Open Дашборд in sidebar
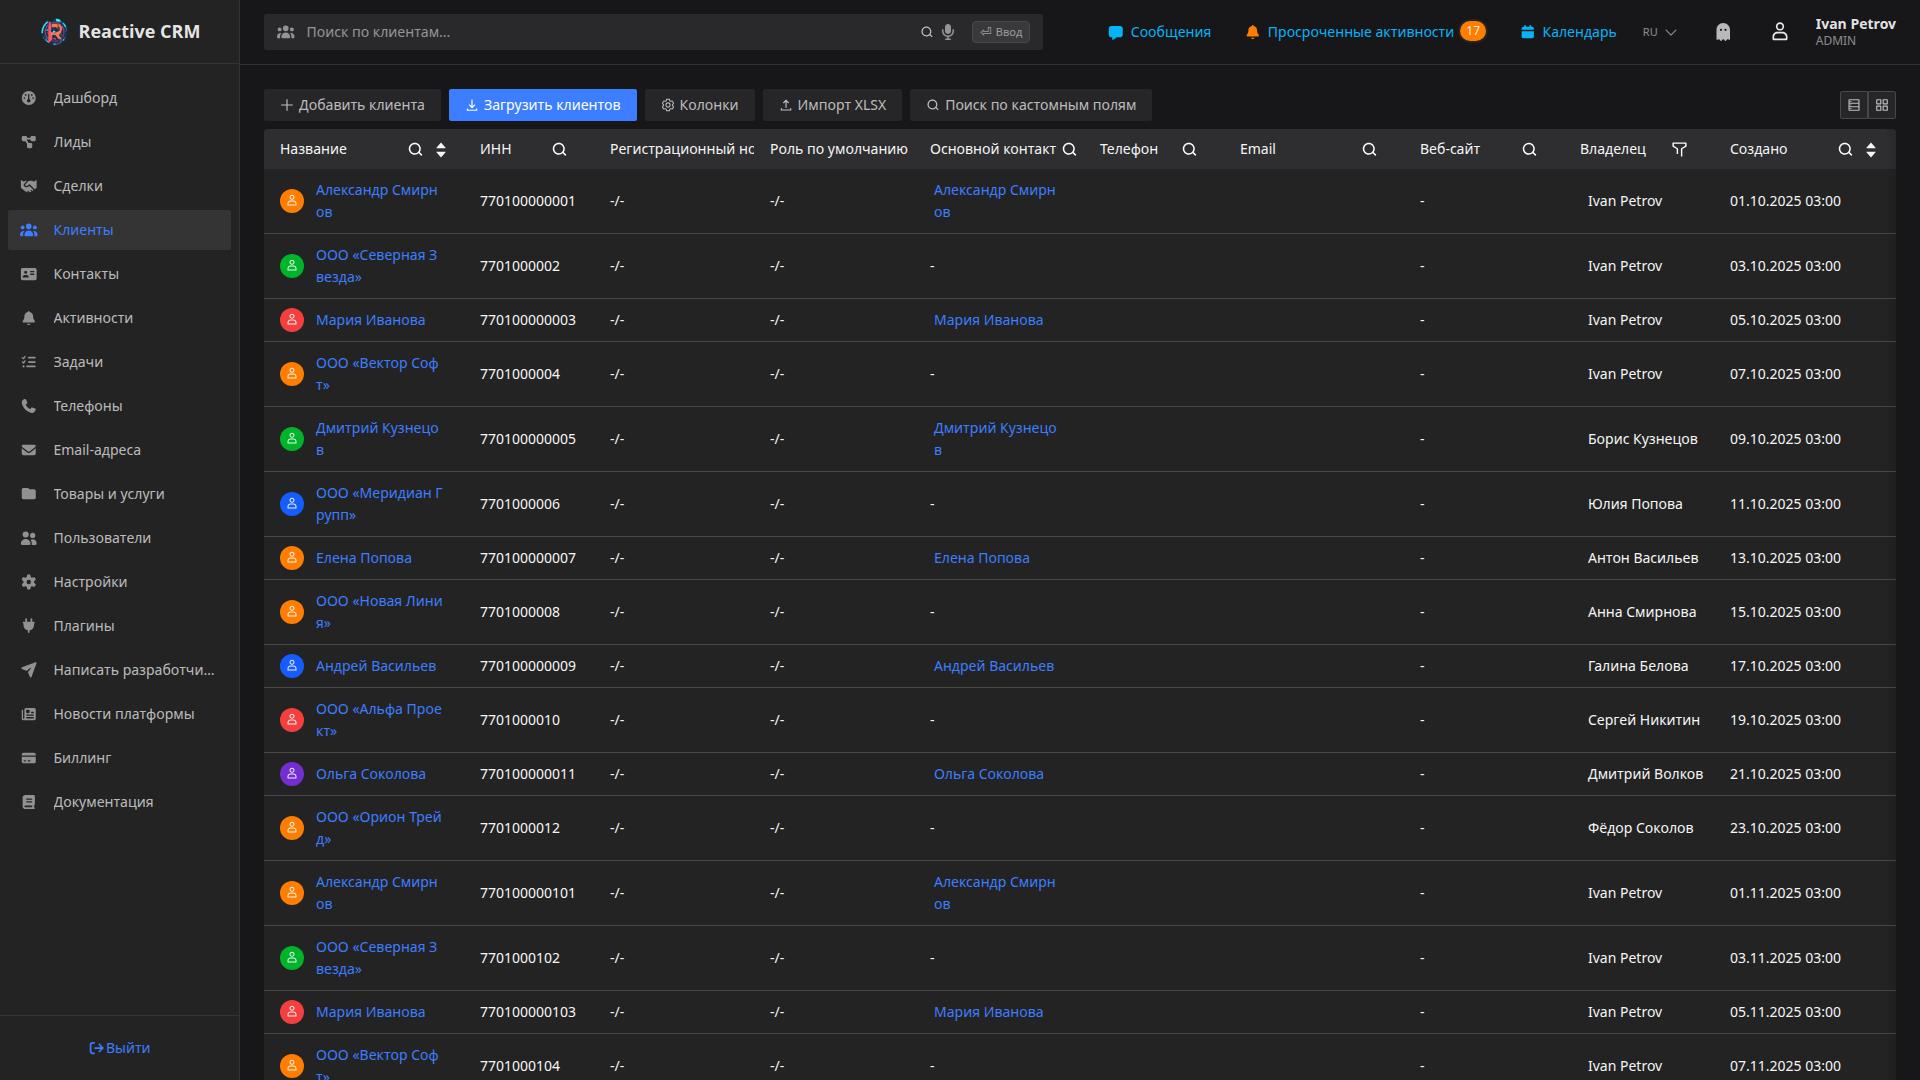 coord(119,98)
